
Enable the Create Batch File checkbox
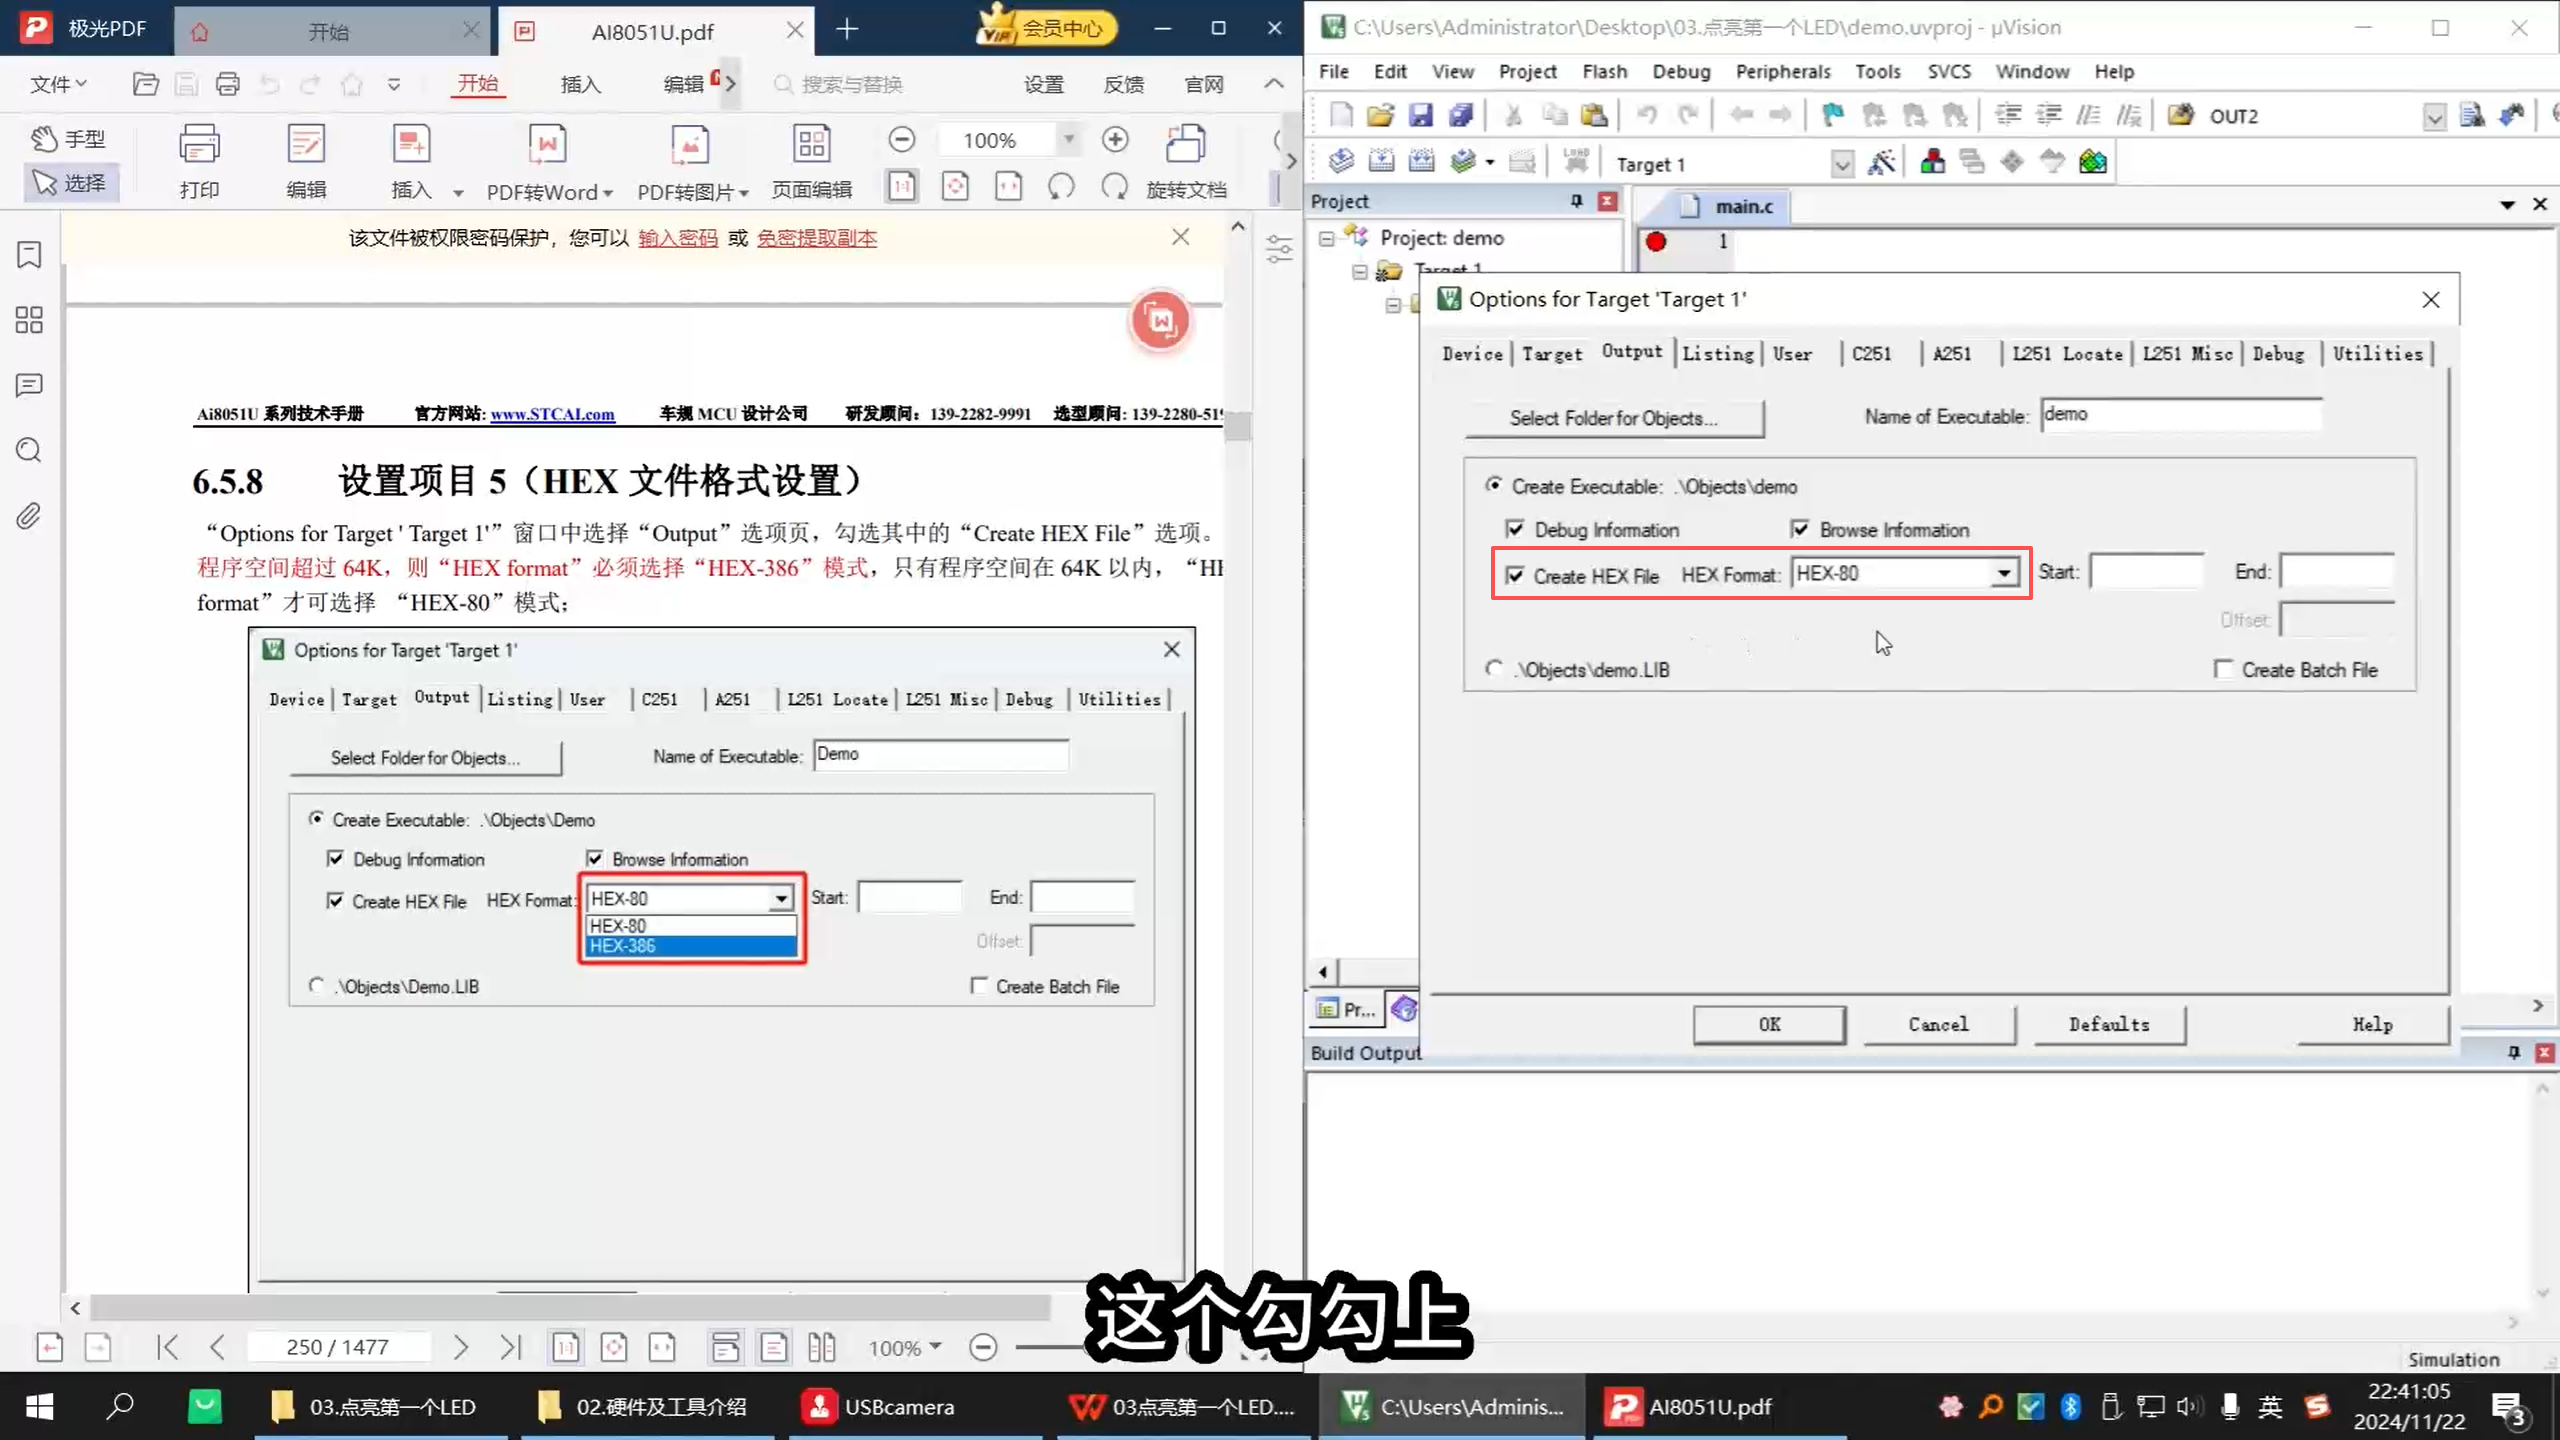pos(2225,669)
